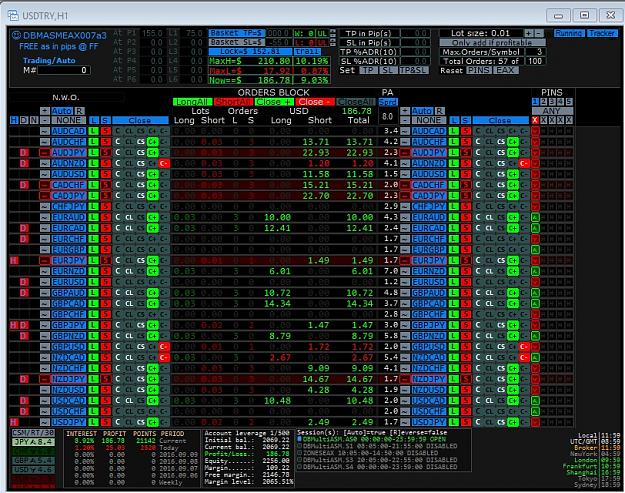625x493 pixels.
Task: Click the Max.Orders/Symbol value field
Action: 536,52
